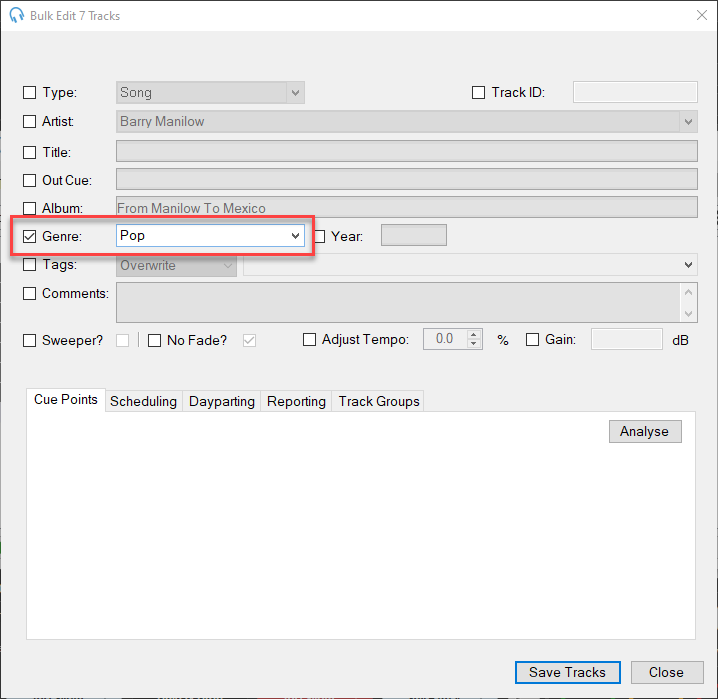718x699 pixels.
Task: Uncheck the Genre checkbox
Action: point(30,236)
